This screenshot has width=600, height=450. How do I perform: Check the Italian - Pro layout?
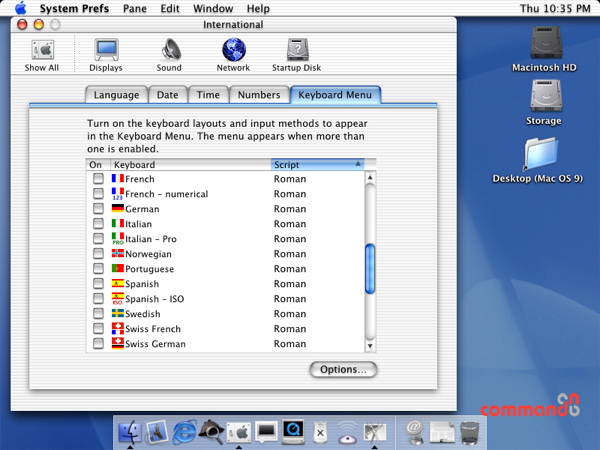pyautogui.click(x=98, y=238)
